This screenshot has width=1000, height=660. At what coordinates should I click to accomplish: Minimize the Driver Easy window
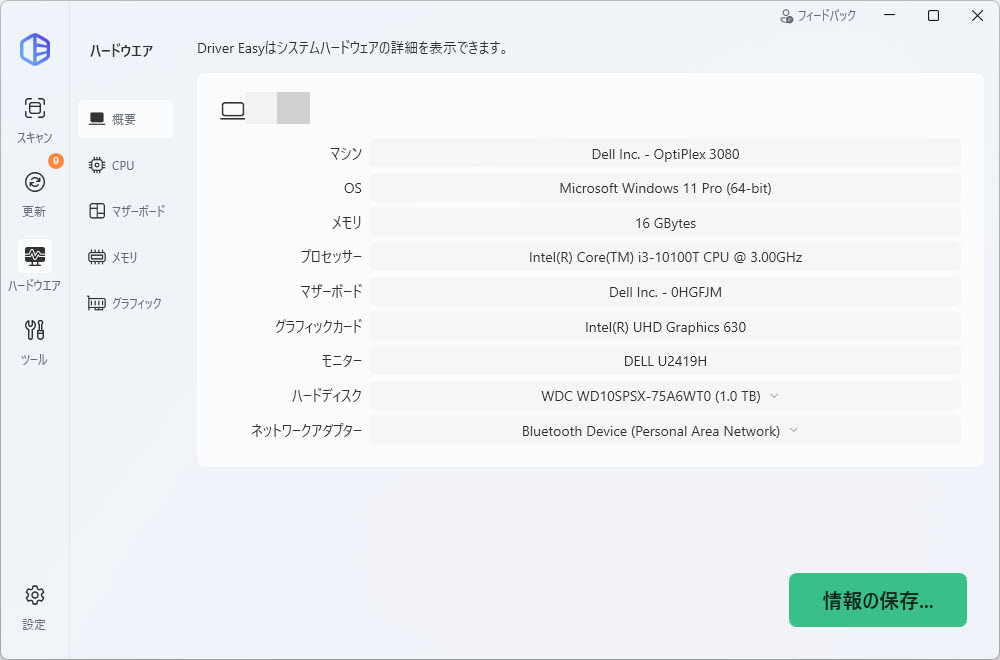(890, 15)
